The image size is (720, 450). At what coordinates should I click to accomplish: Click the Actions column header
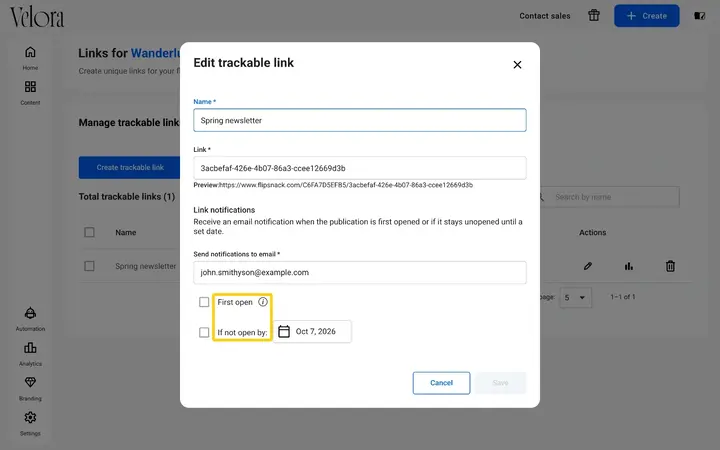tap(592, 232)
